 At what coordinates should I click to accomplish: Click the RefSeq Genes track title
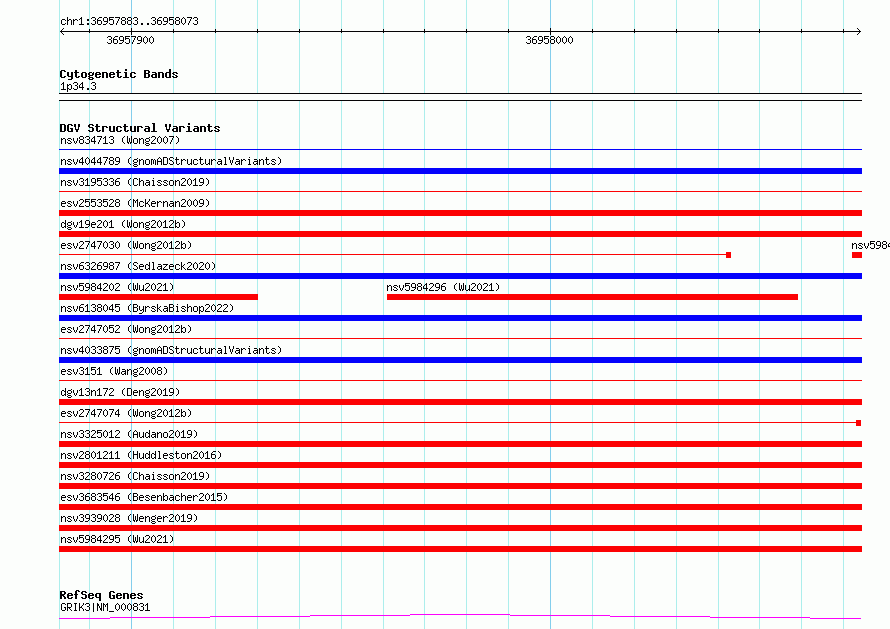[x=101, y=595]
